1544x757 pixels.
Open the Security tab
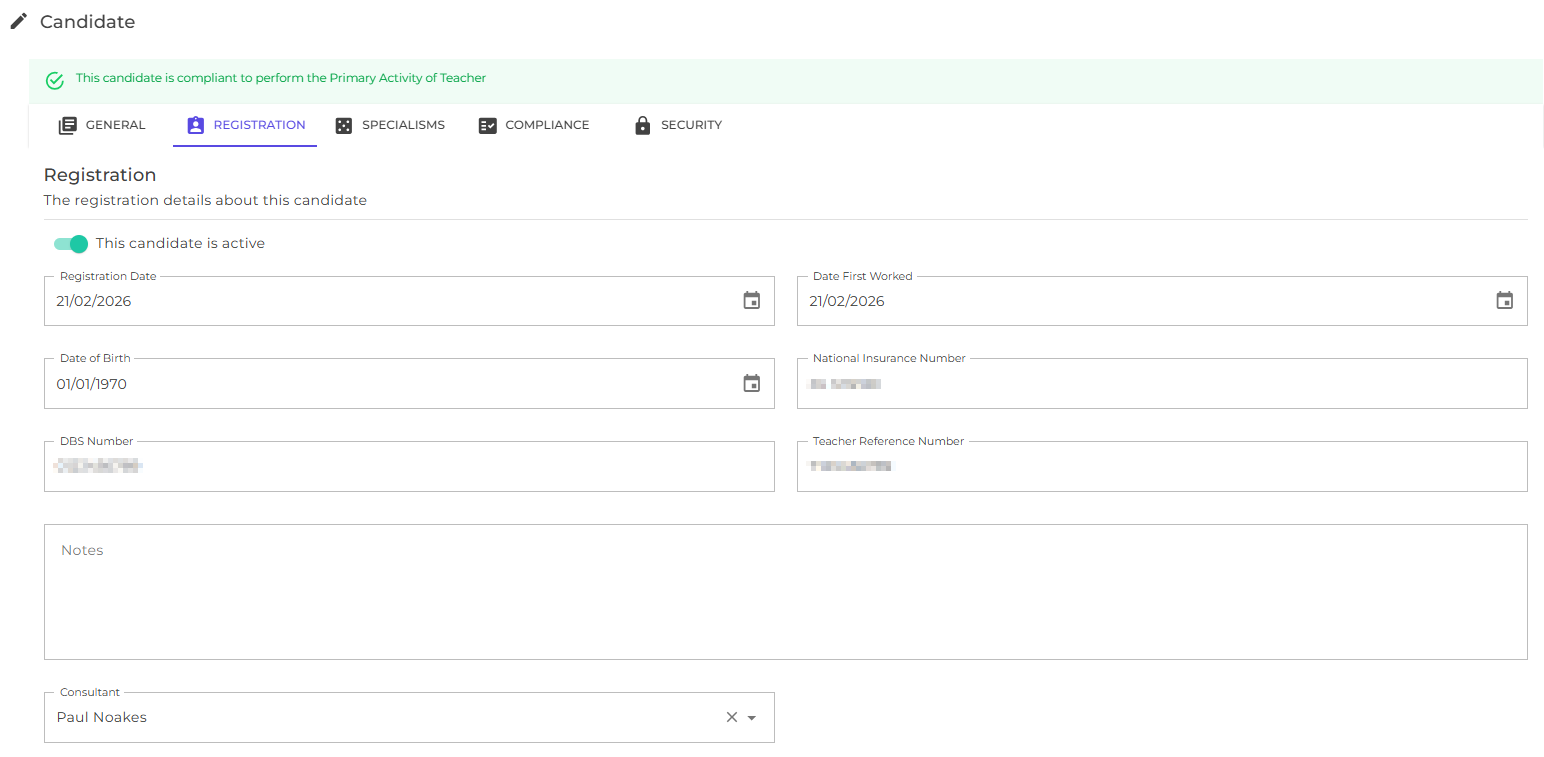(x=678, y=125)
